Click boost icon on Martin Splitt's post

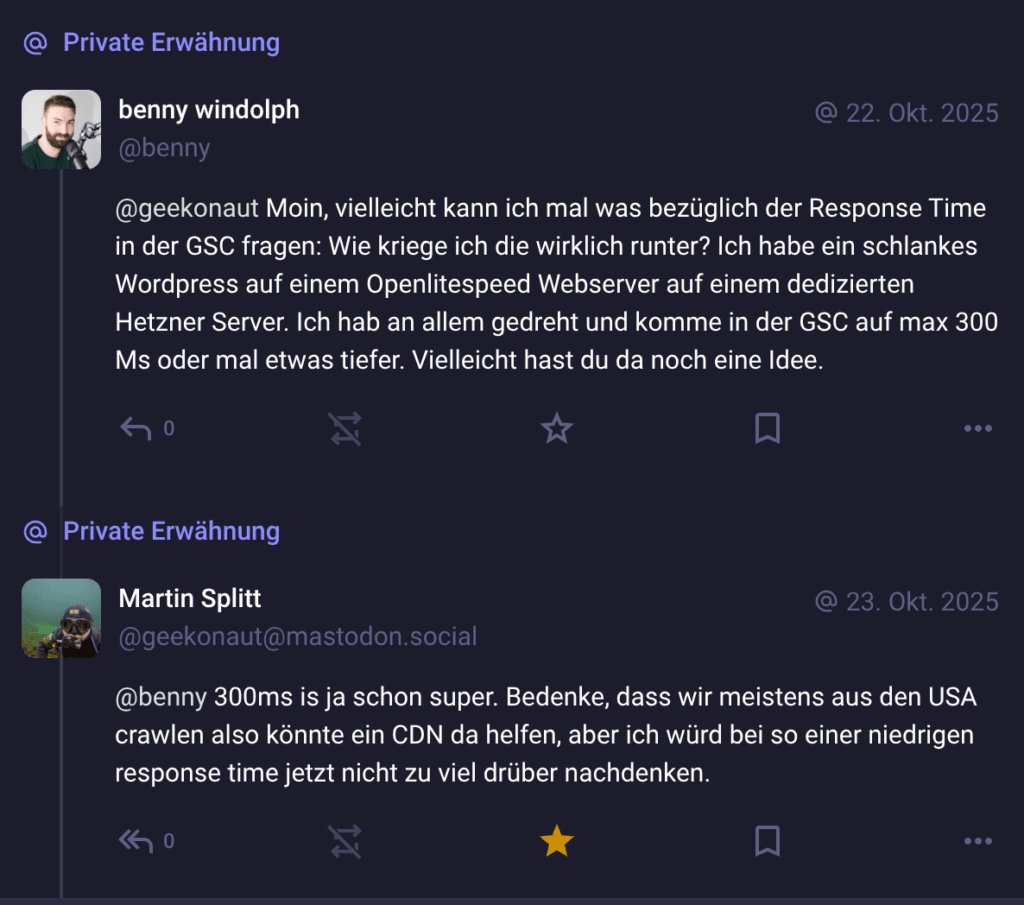[x=345, y=841]
